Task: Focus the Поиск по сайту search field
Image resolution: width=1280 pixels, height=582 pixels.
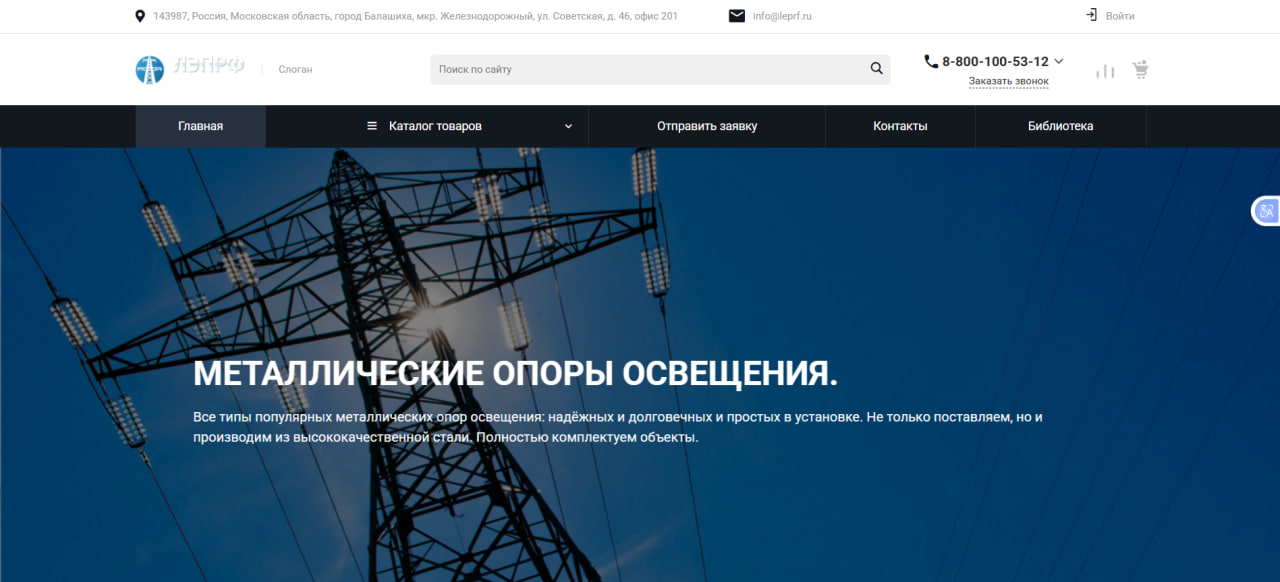Action: (x=648, y=69)
